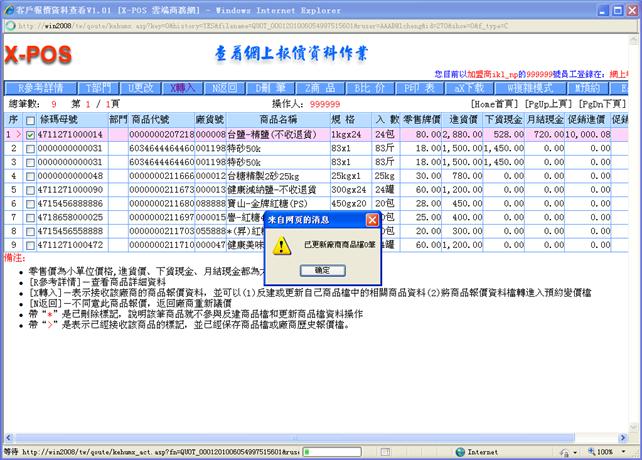Close the web page message dialog

coord(372,219)
